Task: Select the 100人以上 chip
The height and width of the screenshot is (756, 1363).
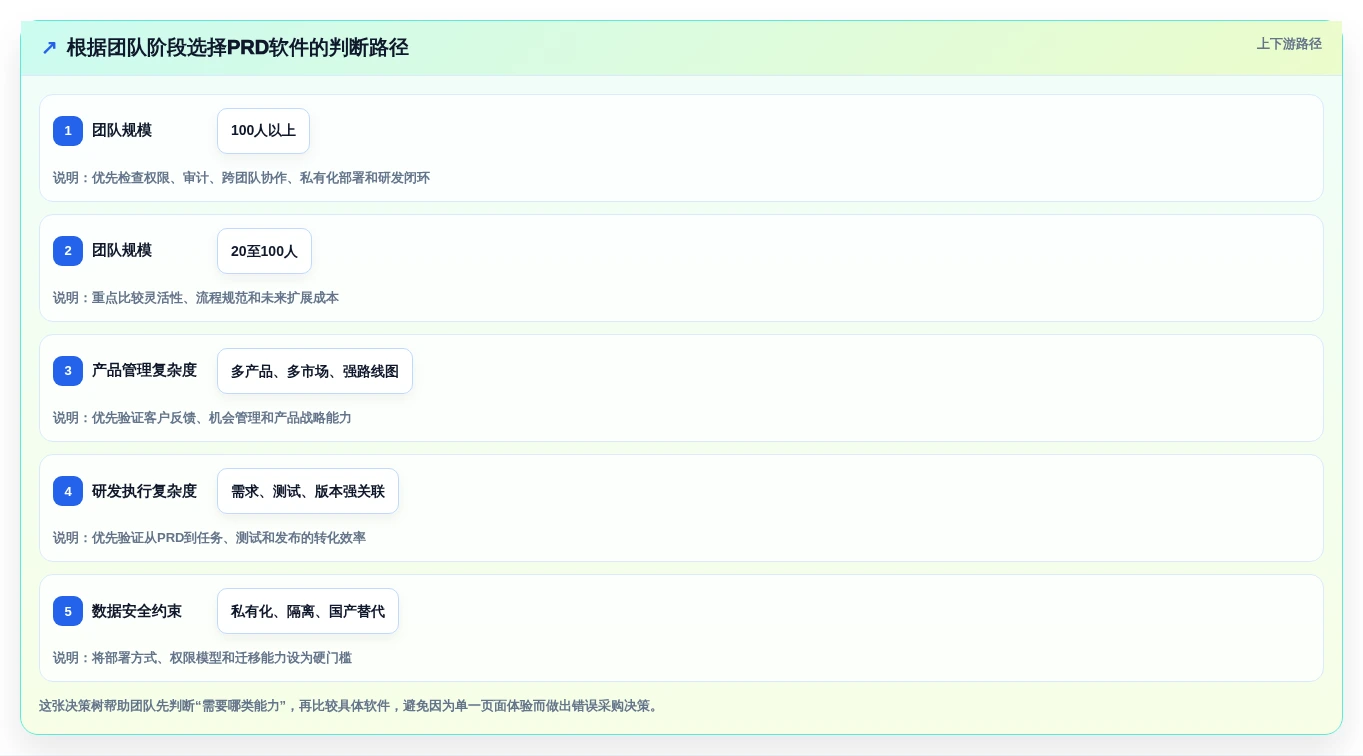Action: (x=263, y=131)
